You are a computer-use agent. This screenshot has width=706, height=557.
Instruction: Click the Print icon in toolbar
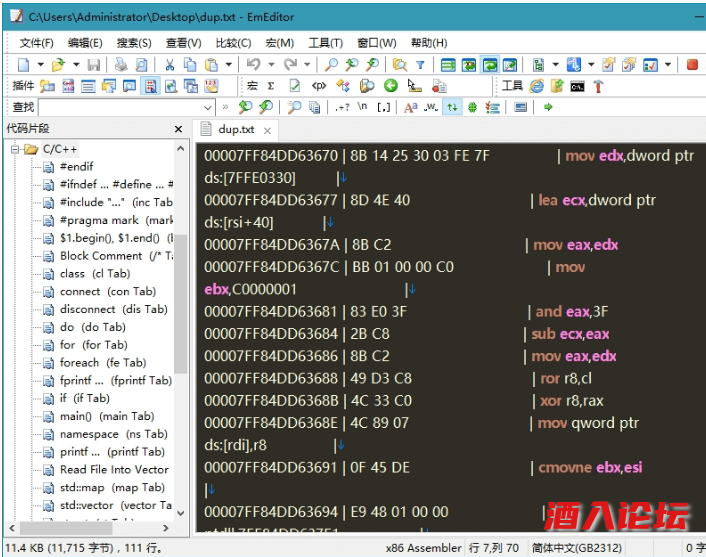(x=120, y=65)
